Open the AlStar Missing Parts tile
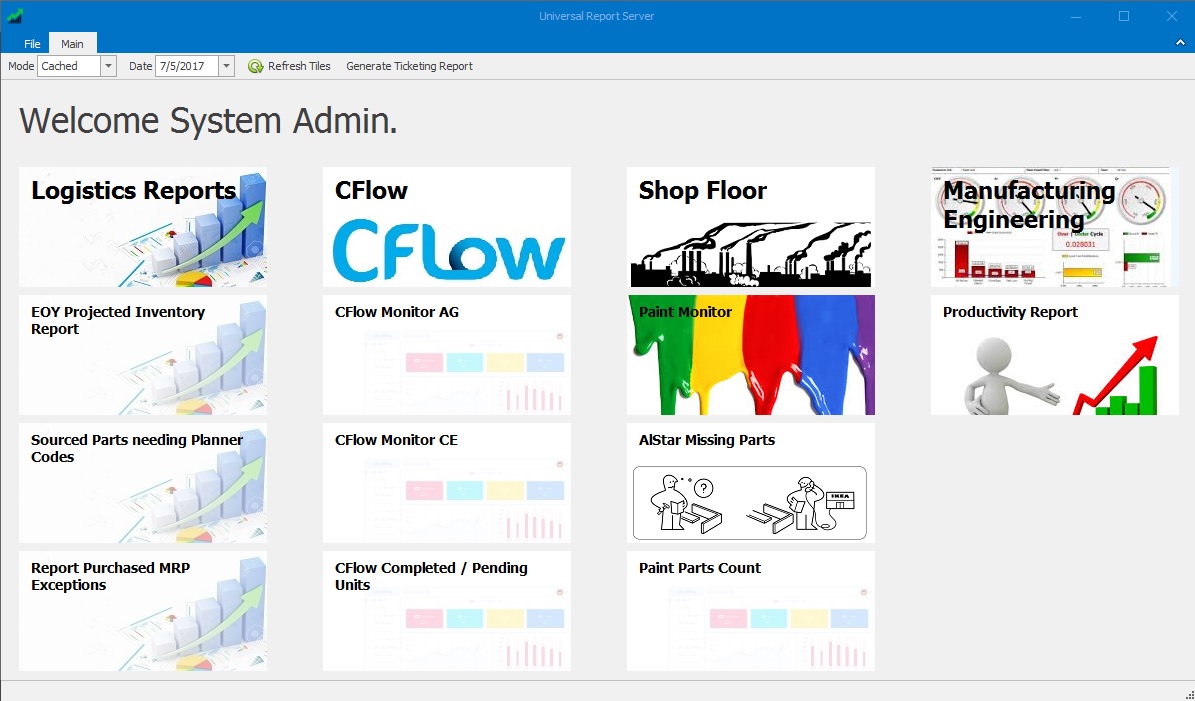Image resolution: width=1195 pixels, height=701 pixels. [x=751, y=483]
